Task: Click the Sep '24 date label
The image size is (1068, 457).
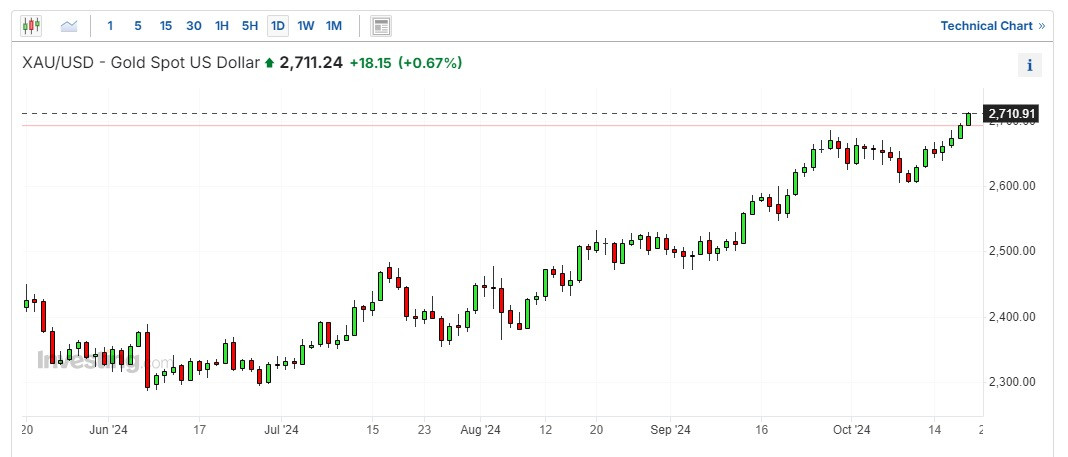Action: (670, 430)
